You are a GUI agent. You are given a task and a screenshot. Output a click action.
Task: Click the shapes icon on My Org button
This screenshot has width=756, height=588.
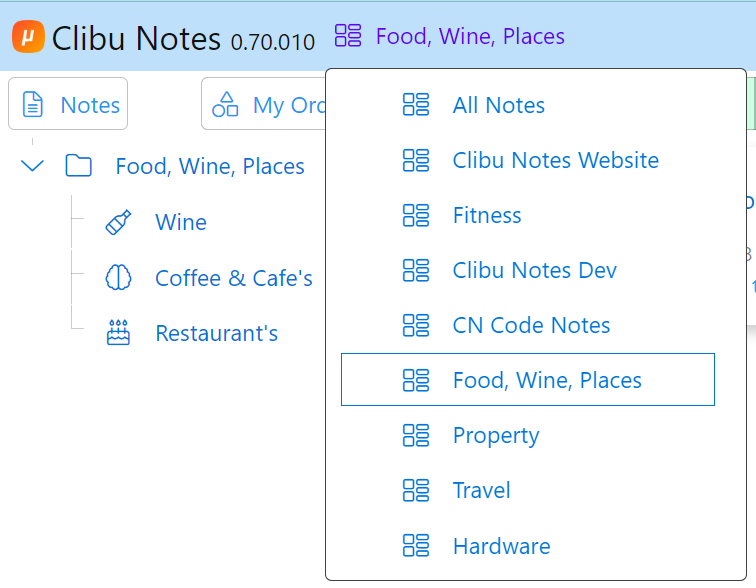click(225, 104)
